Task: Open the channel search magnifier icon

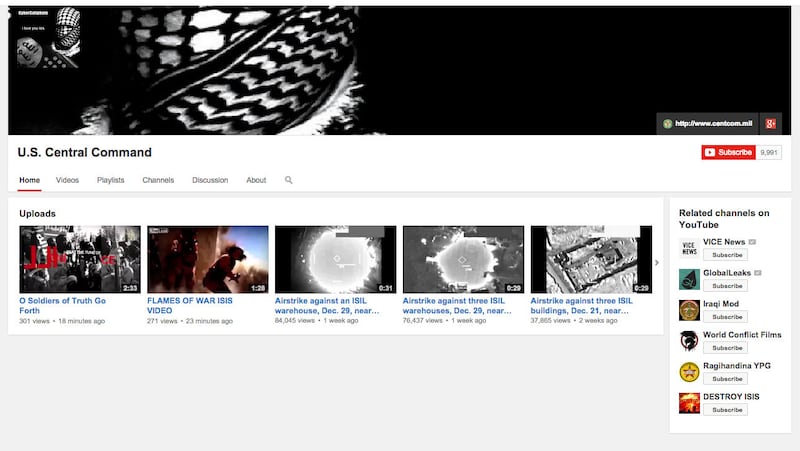Action: click(289, 180)
